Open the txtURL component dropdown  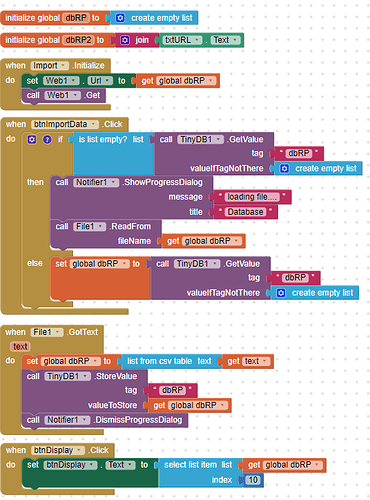pos(197,40)
